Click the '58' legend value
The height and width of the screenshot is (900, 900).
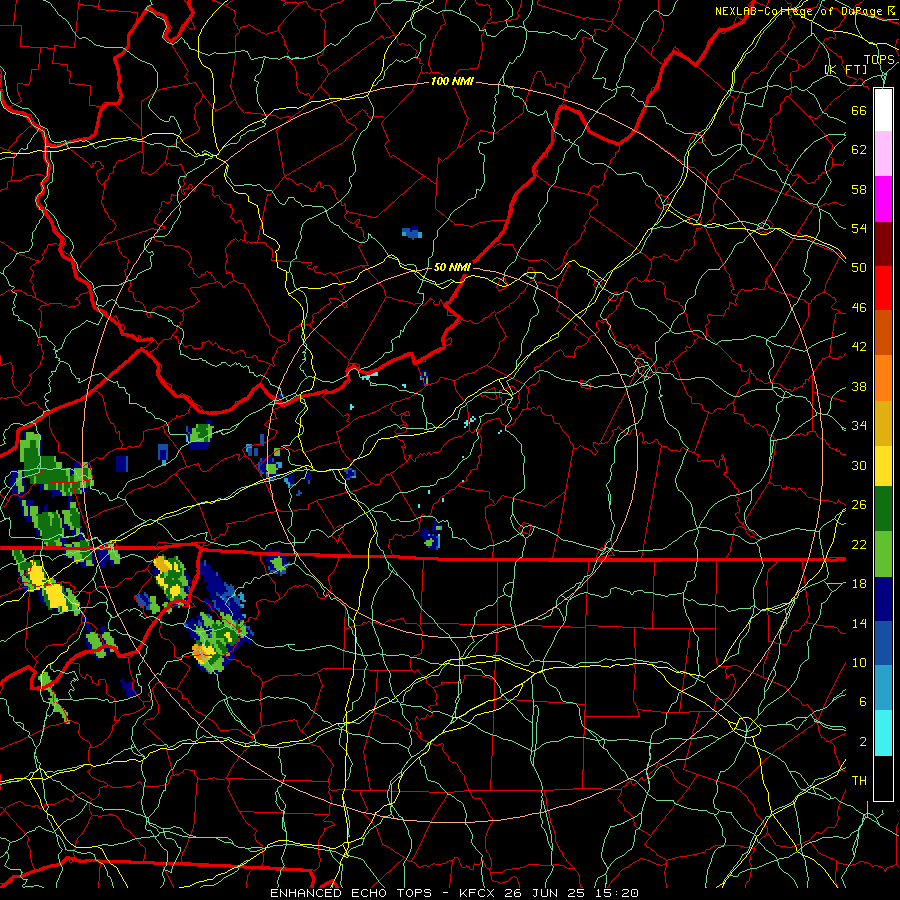click(x=859, y=189)
